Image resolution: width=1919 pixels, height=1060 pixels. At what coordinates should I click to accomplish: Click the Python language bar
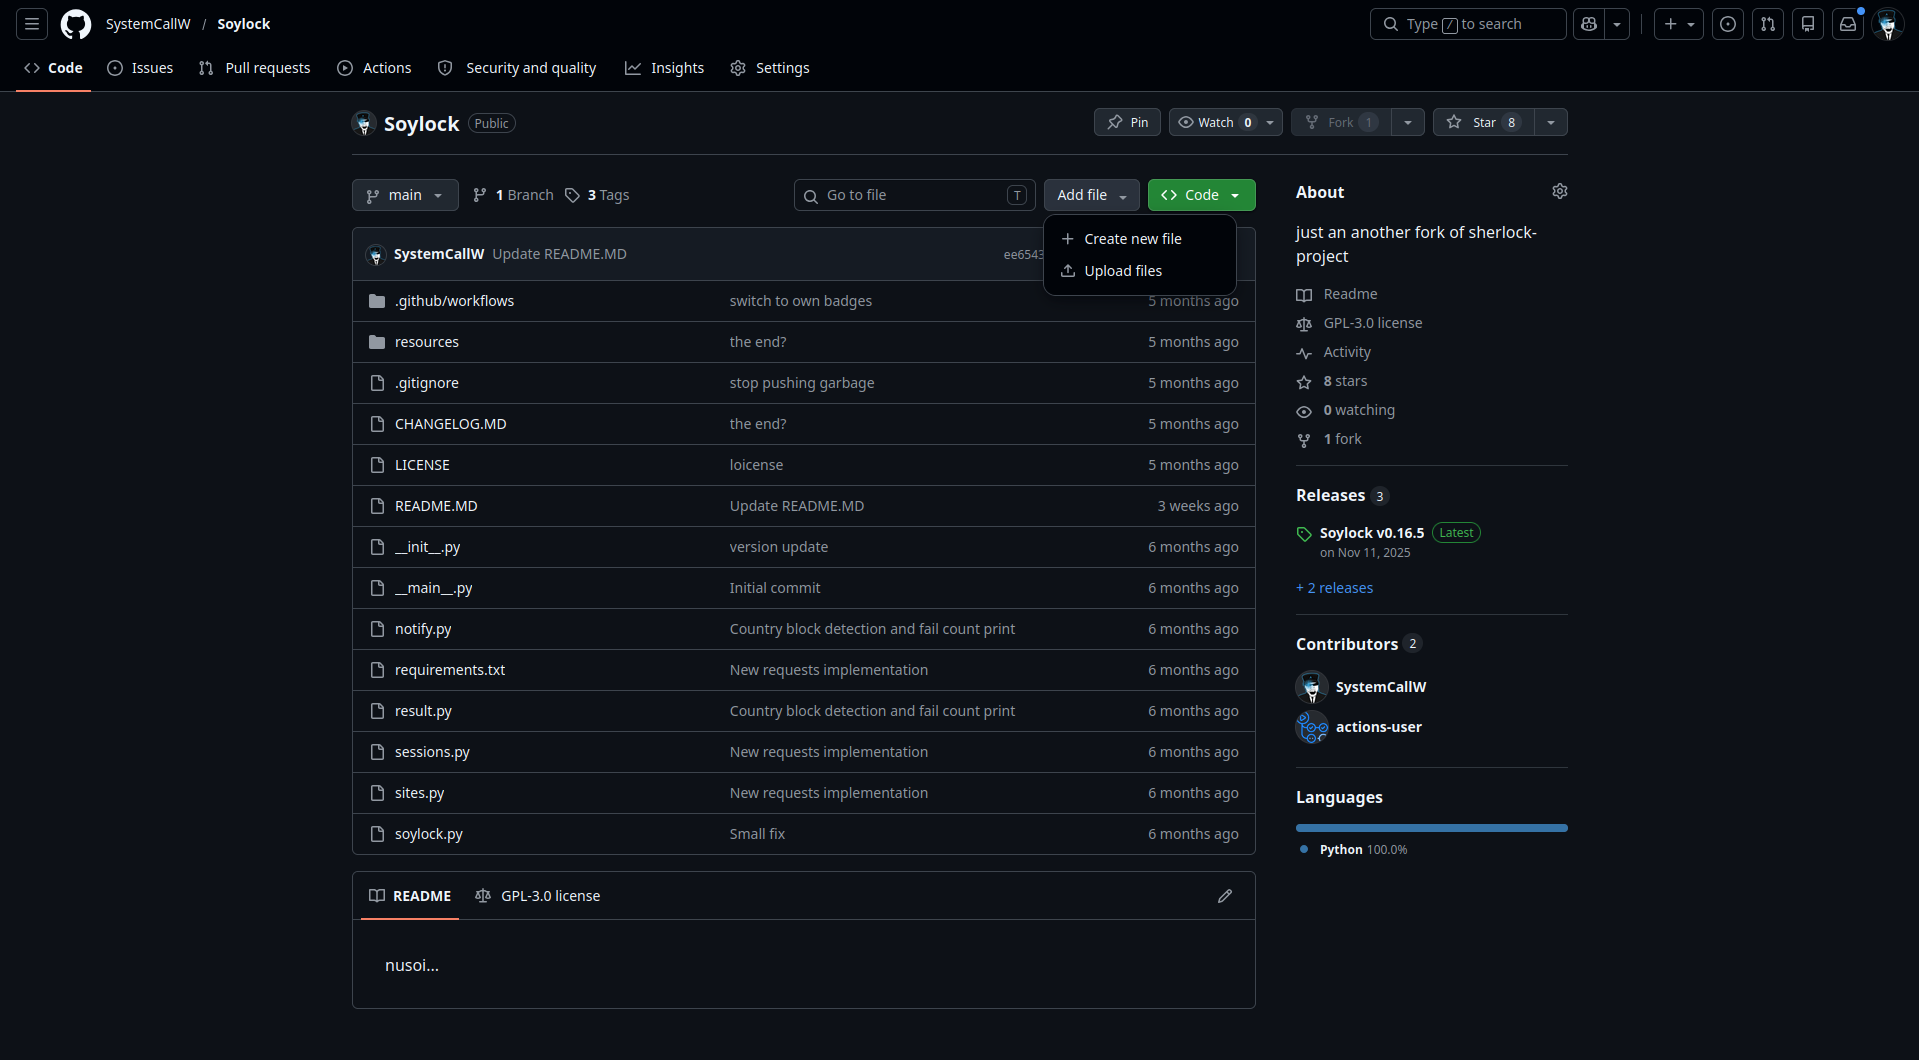click(1432, 828)
